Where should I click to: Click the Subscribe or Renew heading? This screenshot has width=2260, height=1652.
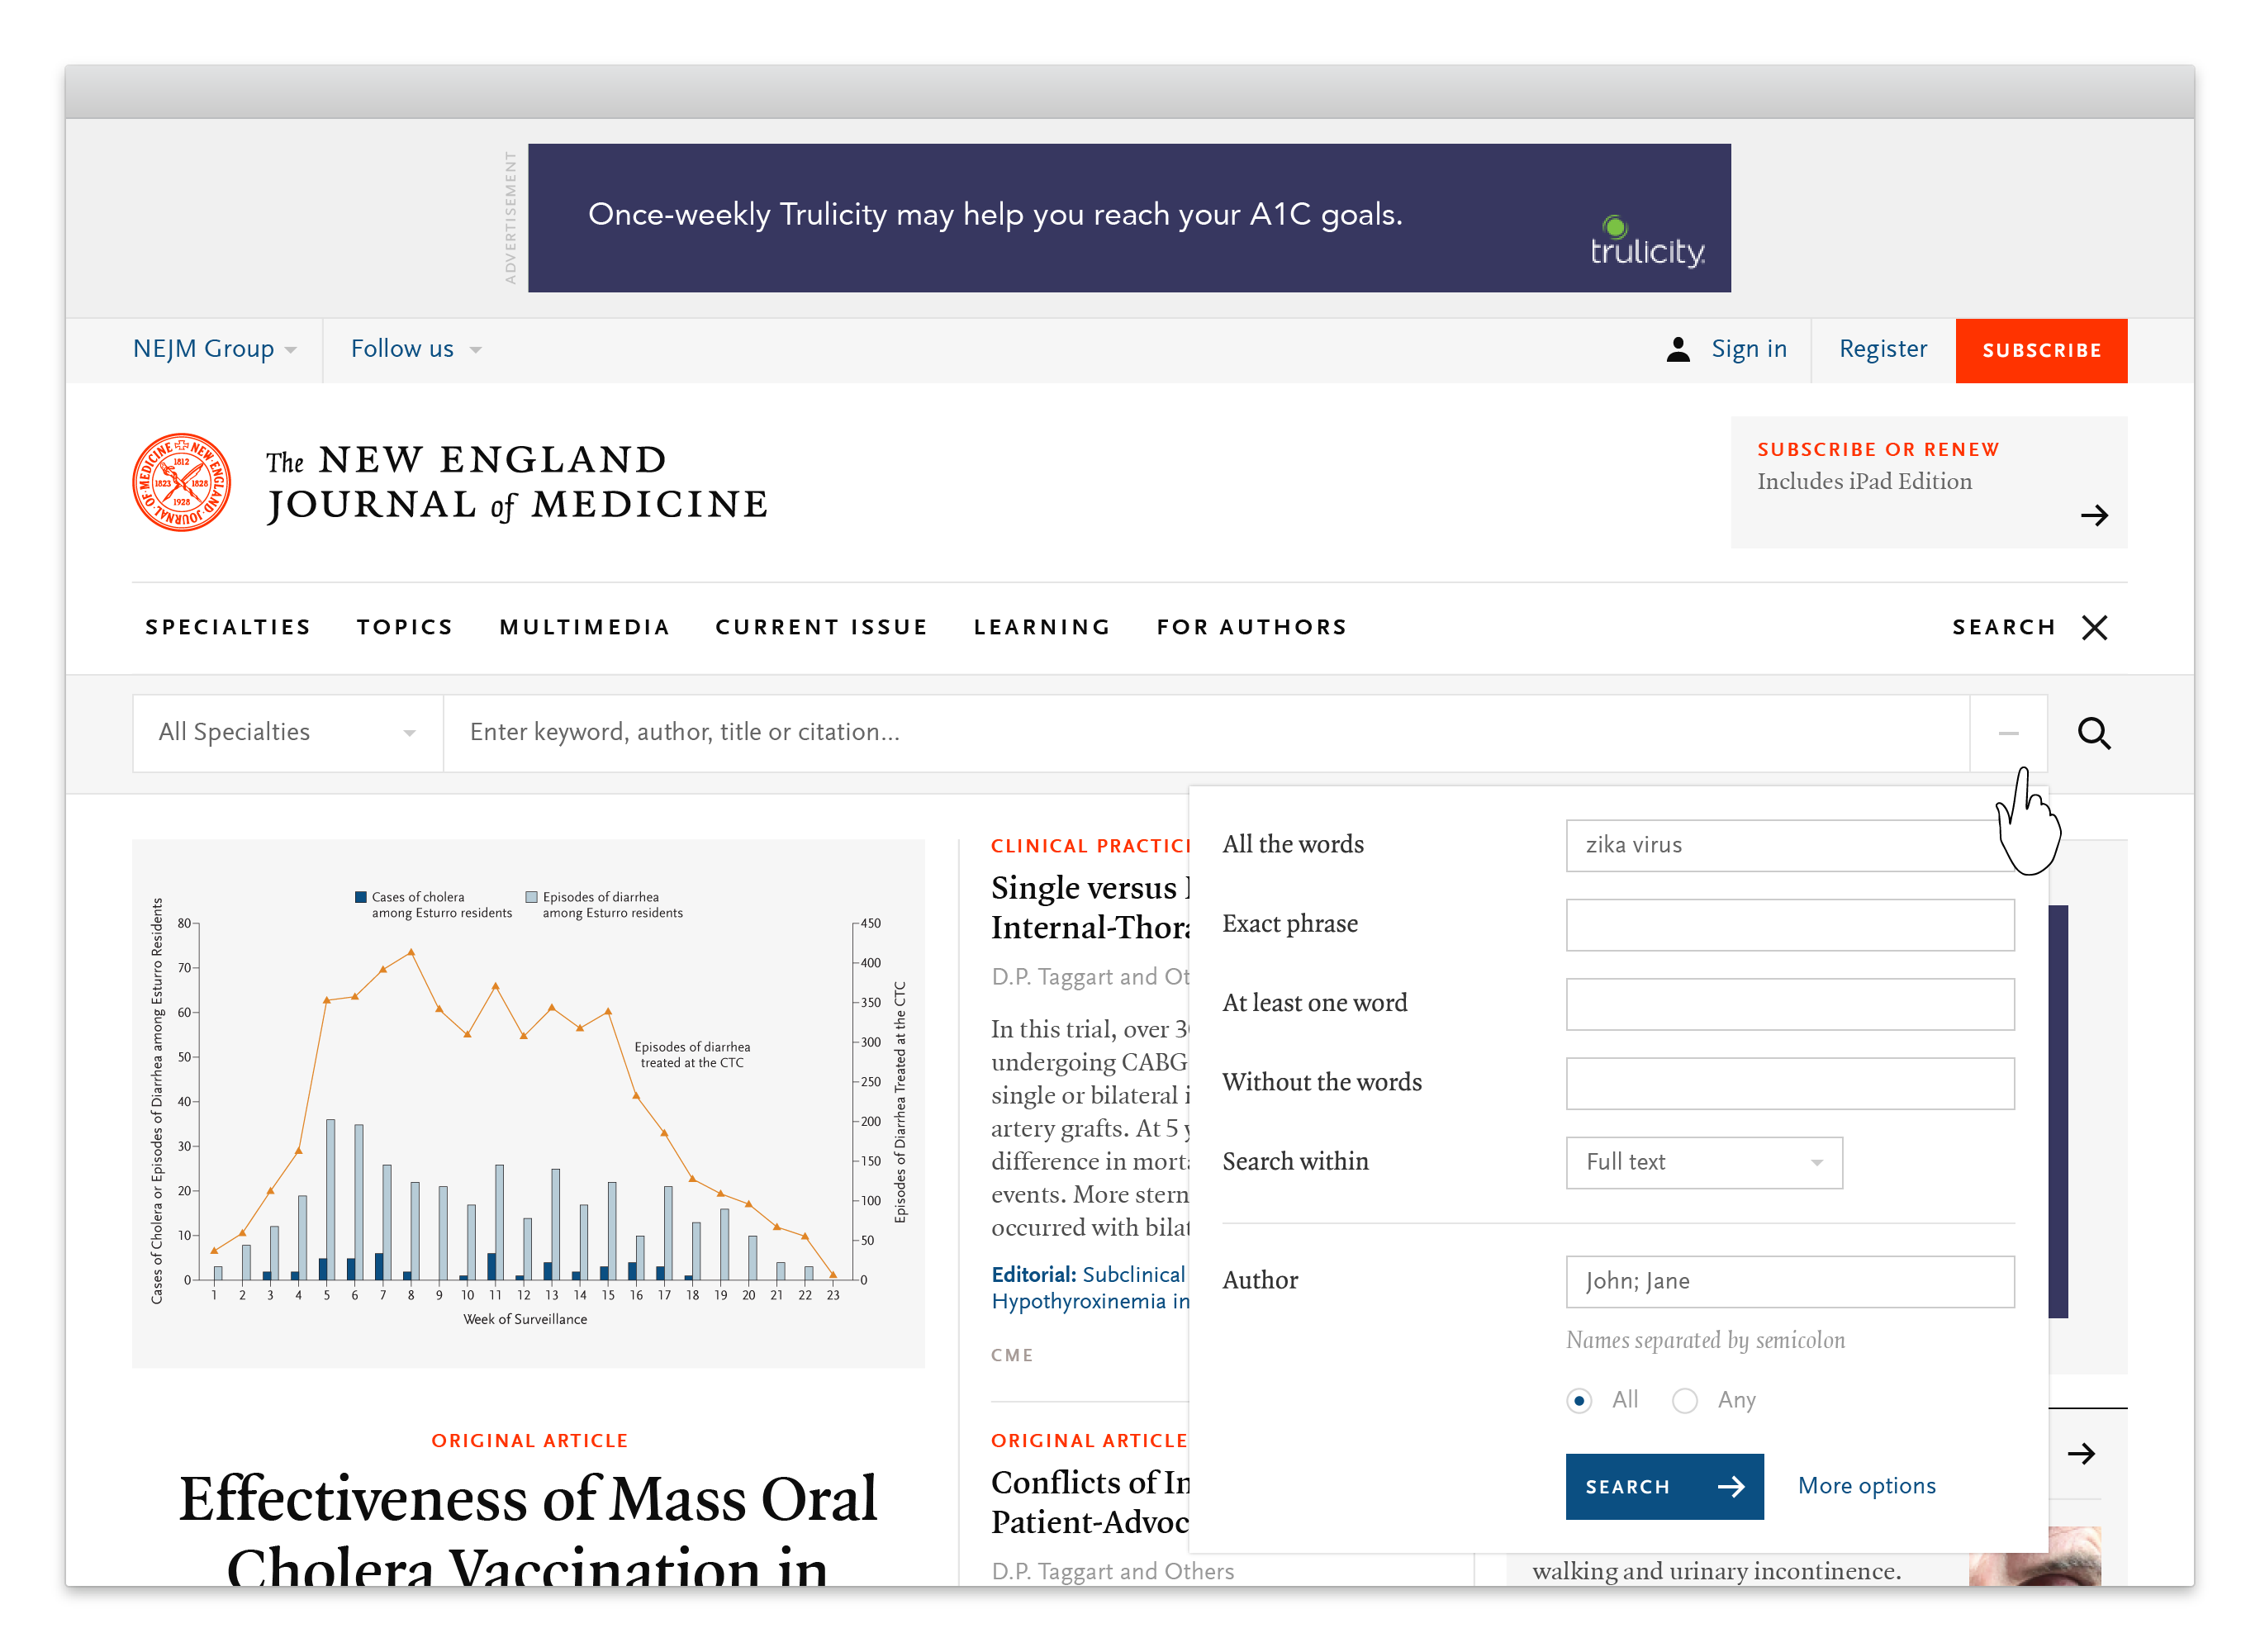[x=1878, y=450]
